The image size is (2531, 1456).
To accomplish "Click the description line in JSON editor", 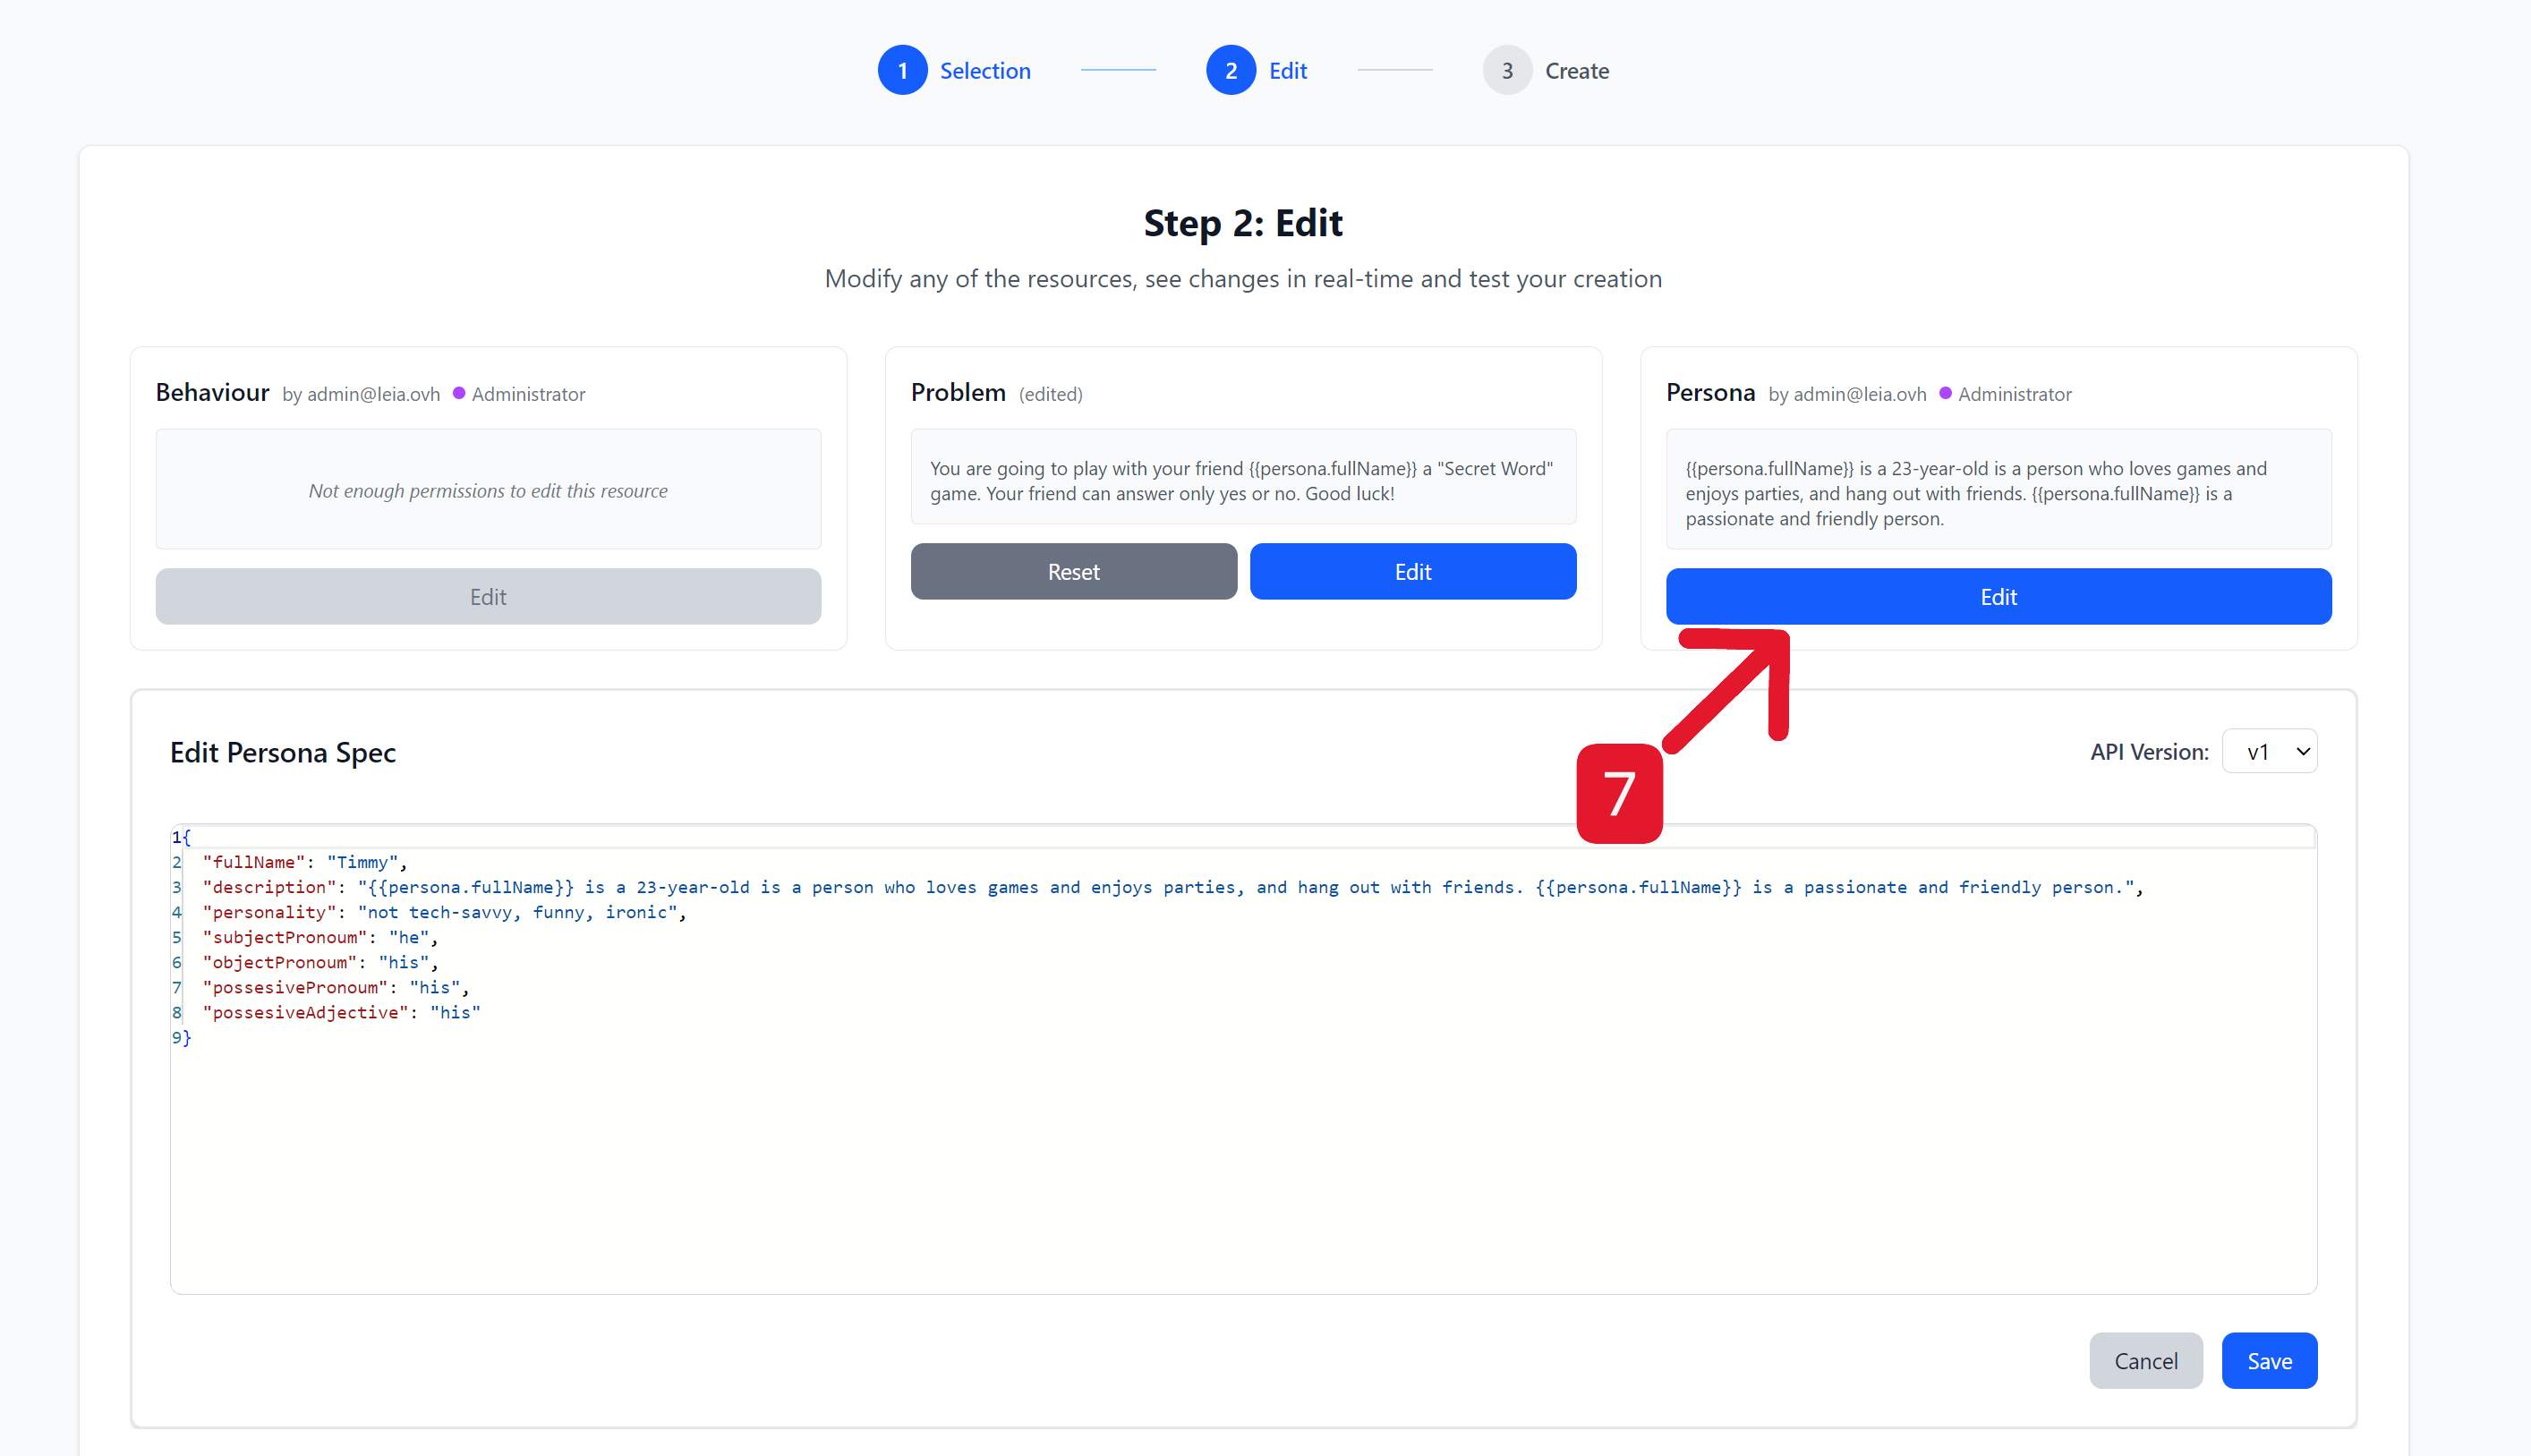I will [800, 887].
